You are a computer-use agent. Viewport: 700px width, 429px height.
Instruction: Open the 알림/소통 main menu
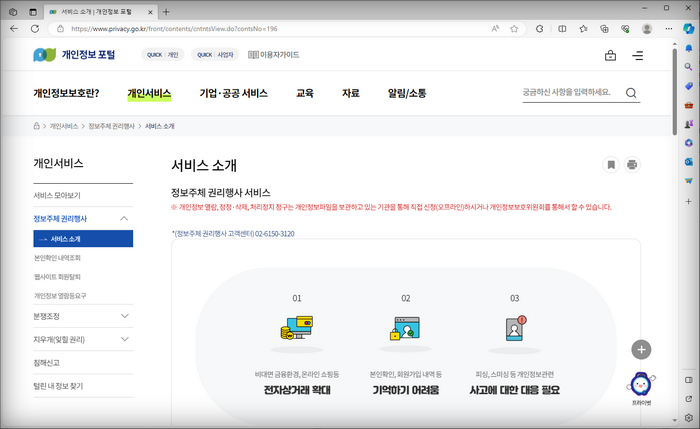pyautogui.click(x=407, y=93)
